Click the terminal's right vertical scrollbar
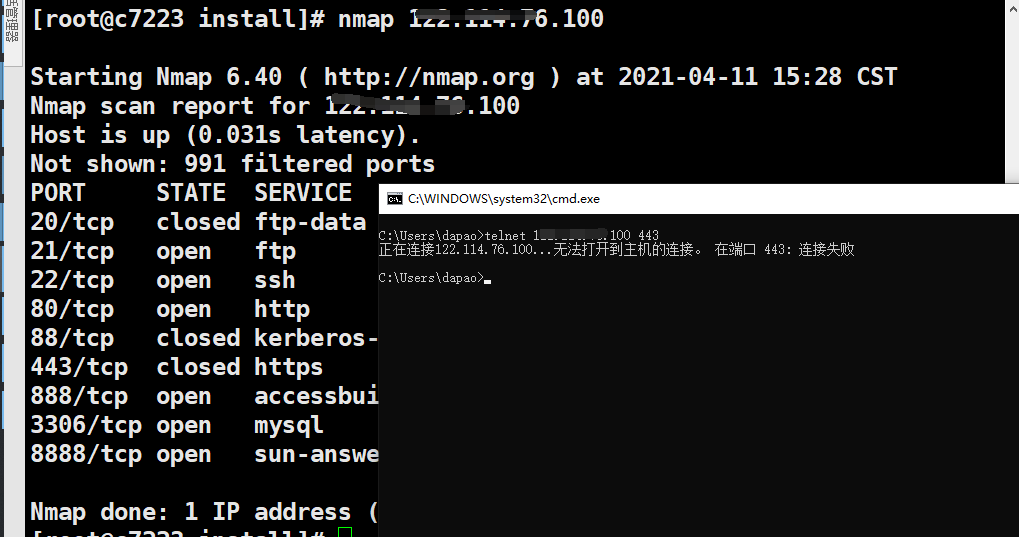 pyautogui.click(x=1012, y=91)
